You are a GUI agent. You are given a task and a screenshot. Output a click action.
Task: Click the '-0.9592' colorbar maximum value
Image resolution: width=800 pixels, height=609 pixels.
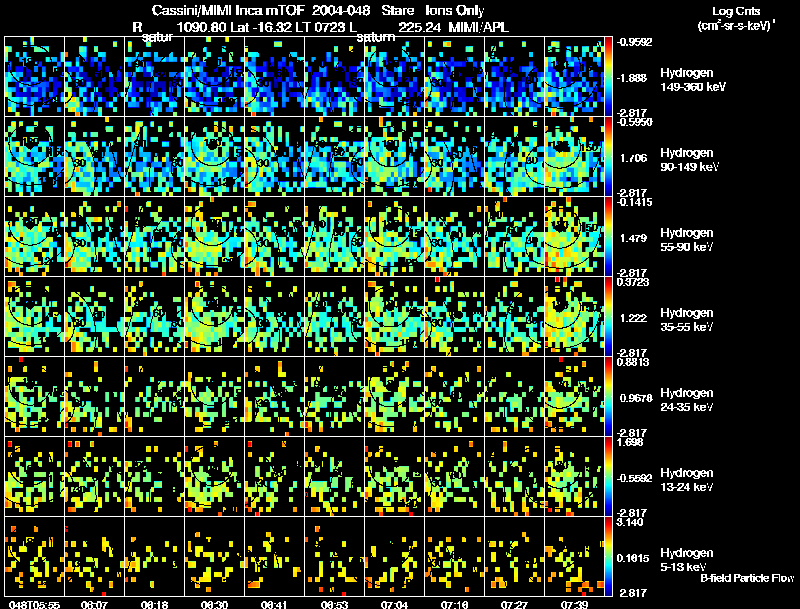click(x=635, y=42)
